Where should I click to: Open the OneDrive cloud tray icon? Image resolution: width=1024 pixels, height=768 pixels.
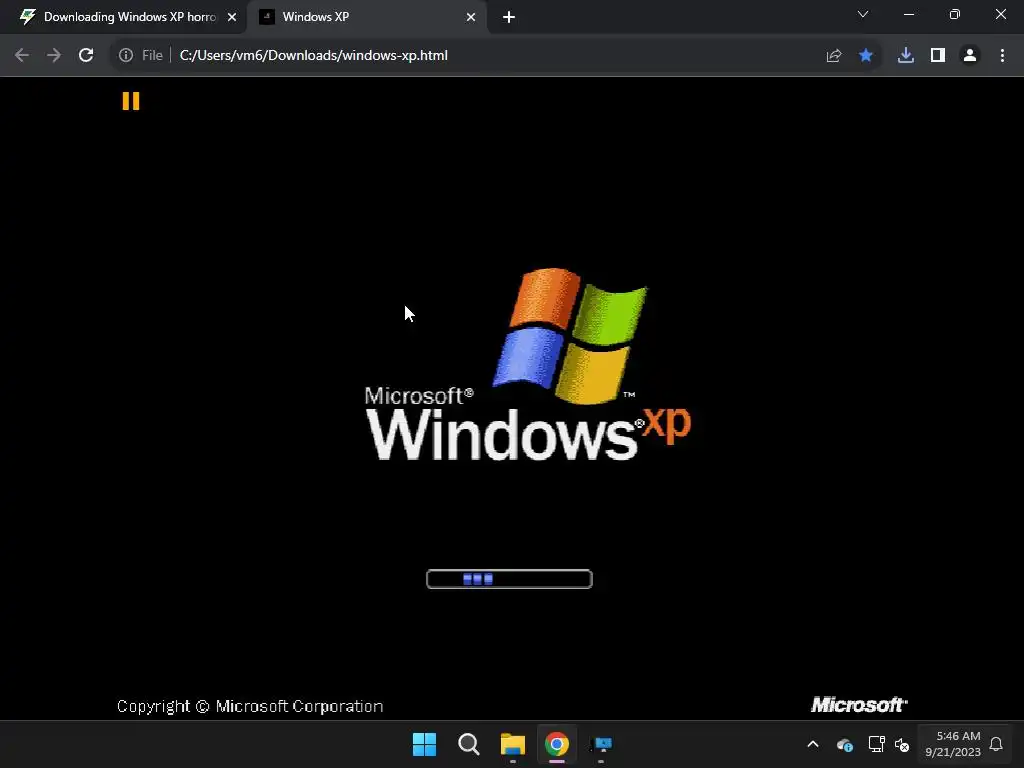844,744
